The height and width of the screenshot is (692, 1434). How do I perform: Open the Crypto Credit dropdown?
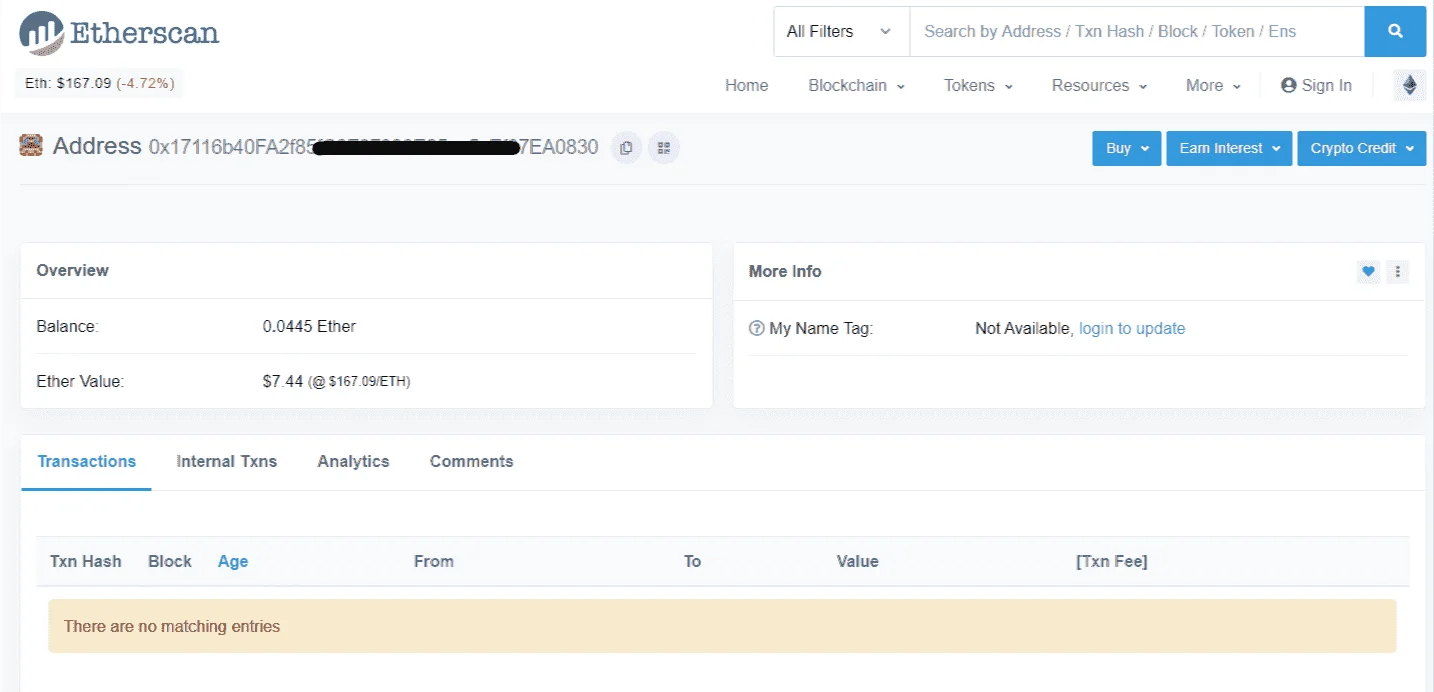click(x=1362, y=148)
